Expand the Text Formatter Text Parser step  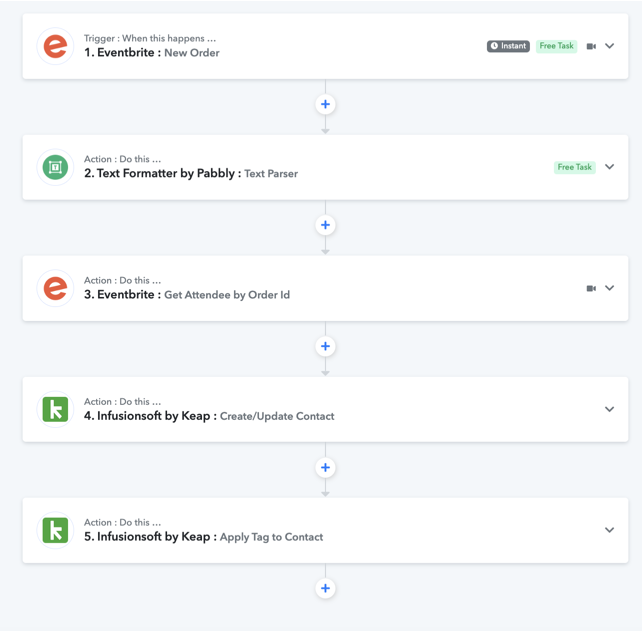610,167
